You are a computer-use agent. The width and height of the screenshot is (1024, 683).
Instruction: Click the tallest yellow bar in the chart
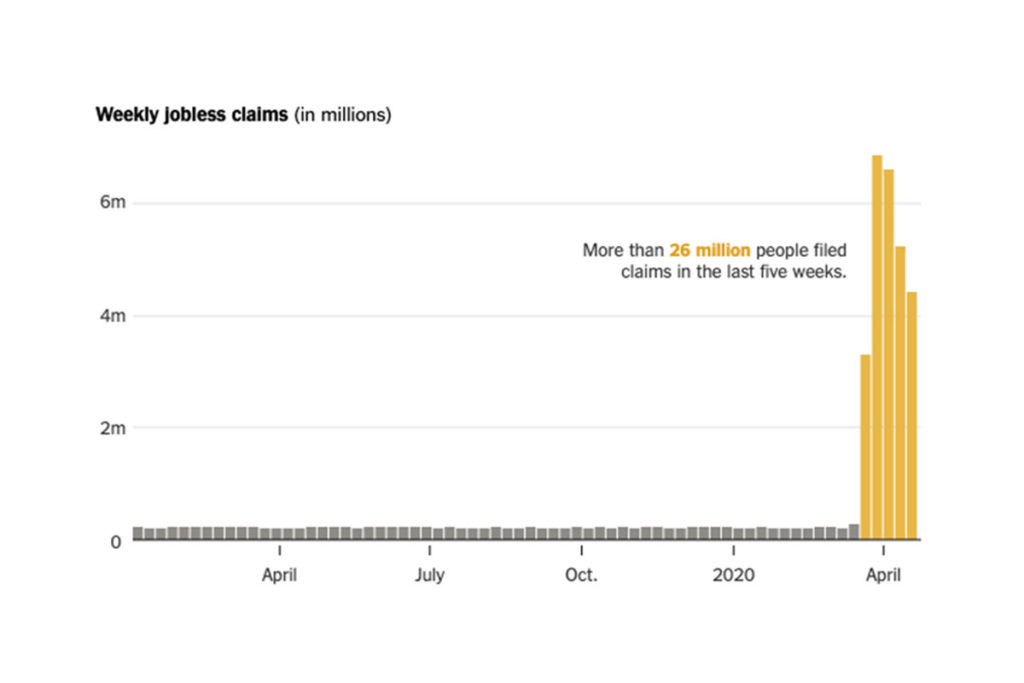pos(877,348)
